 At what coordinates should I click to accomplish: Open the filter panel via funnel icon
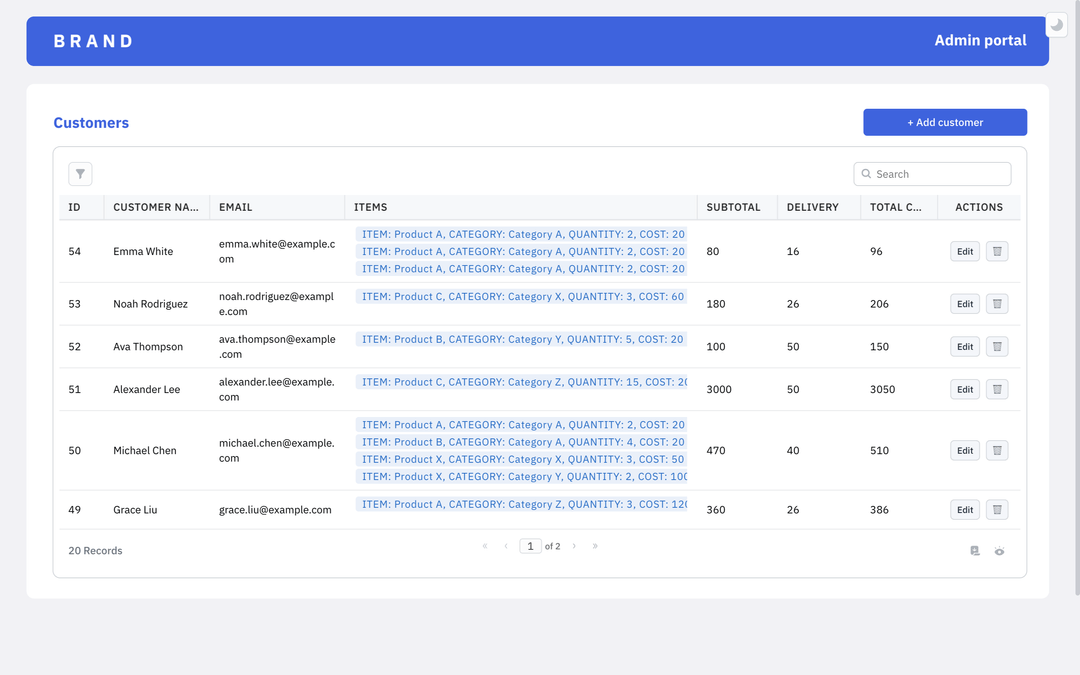[x=80, y=173]
